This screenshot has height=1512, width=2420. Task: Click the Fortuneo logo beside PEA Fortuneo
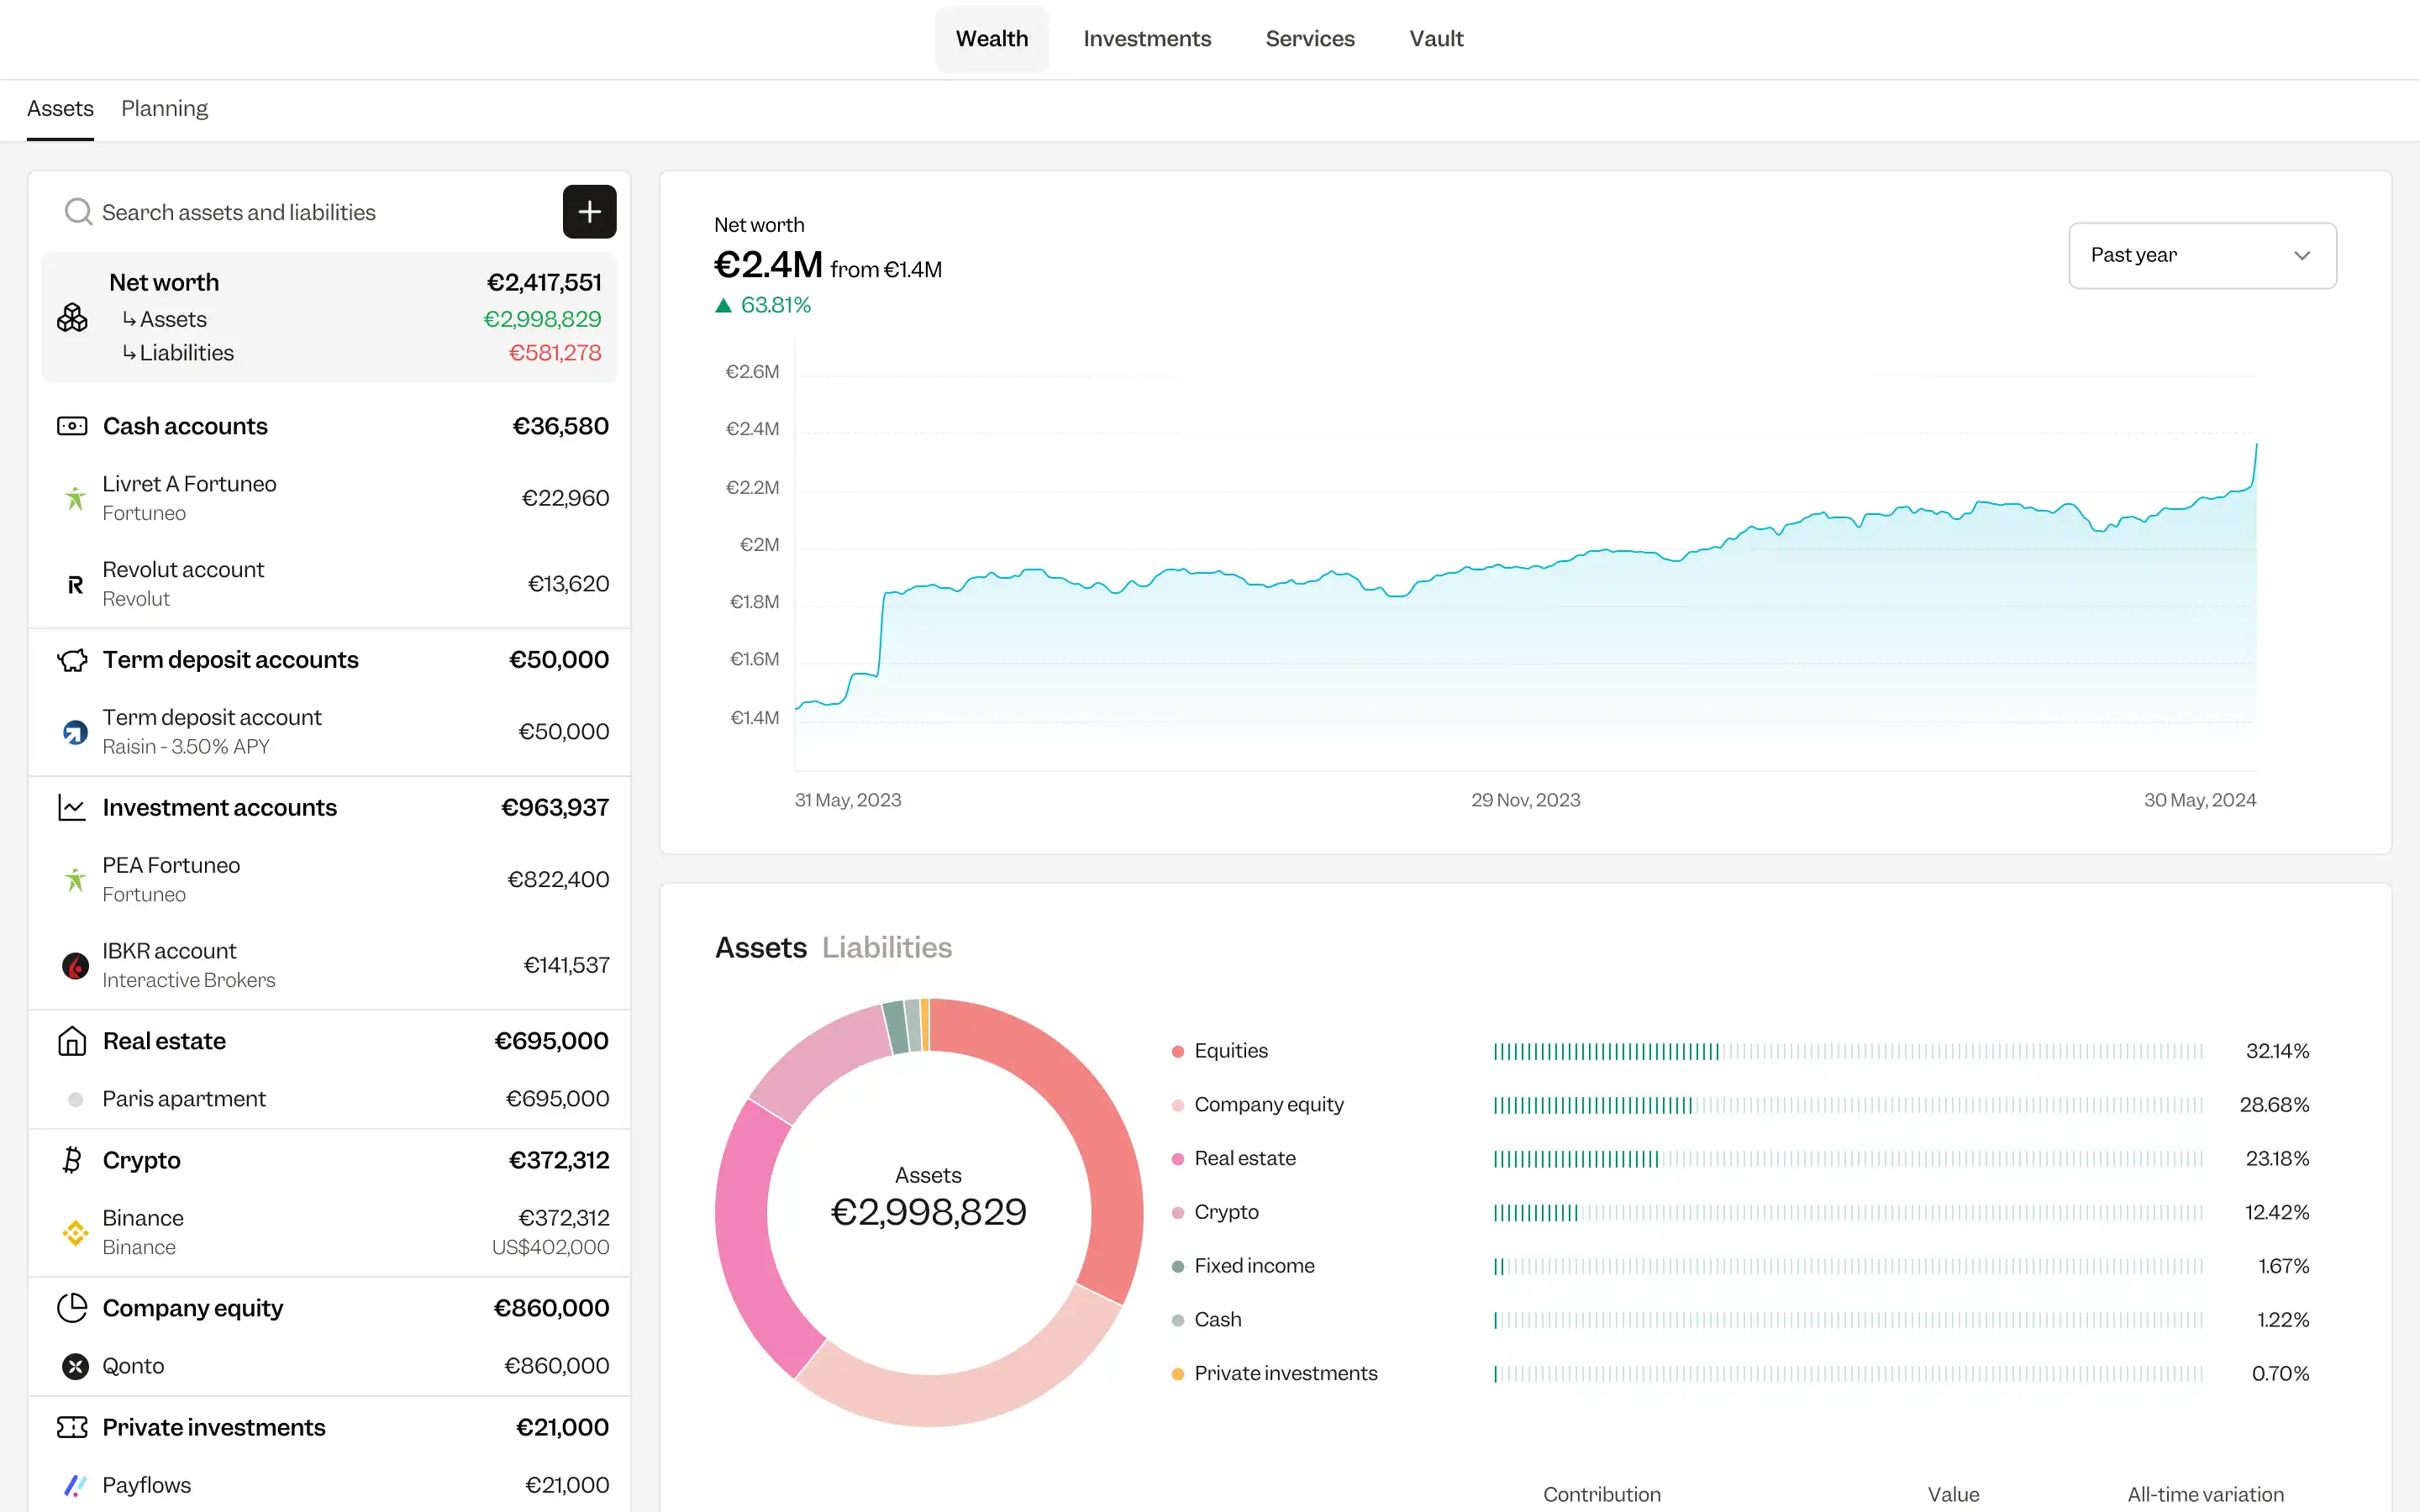pos(75,880)
